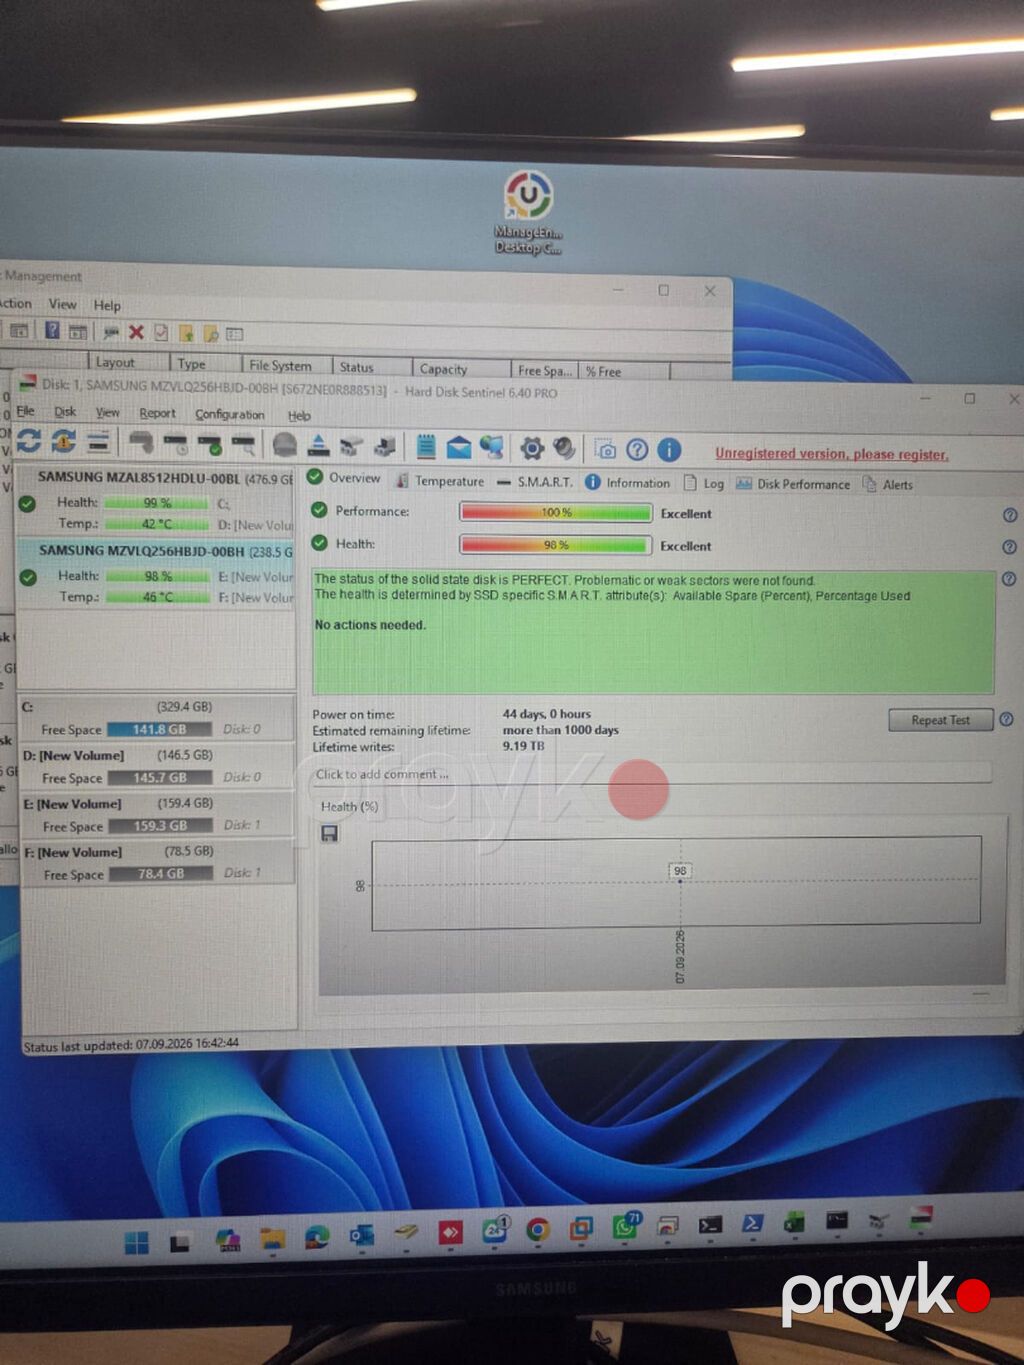Click the save icon above the Health graph

click(329, 833)
